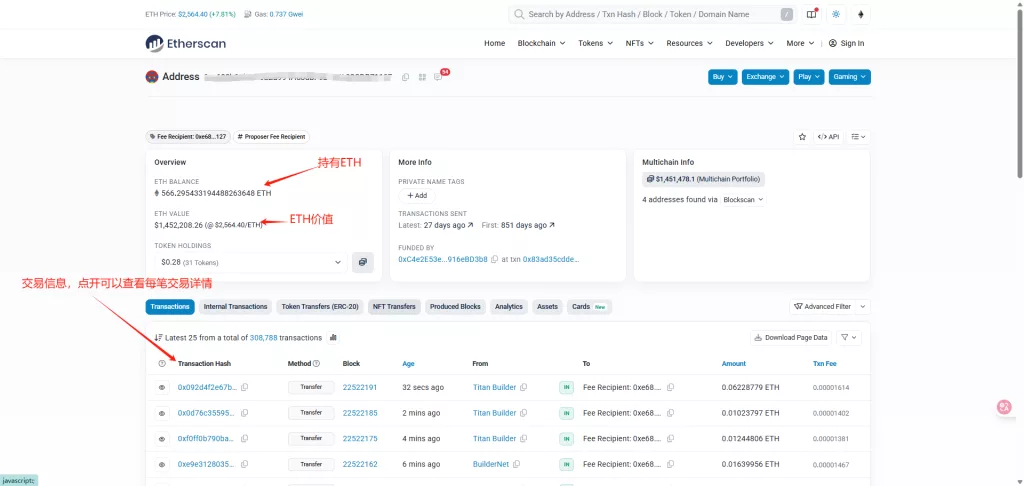The image size is (1024, 486).
Task: Toggle the Txn Fee column display
Action: click(824, 363)
